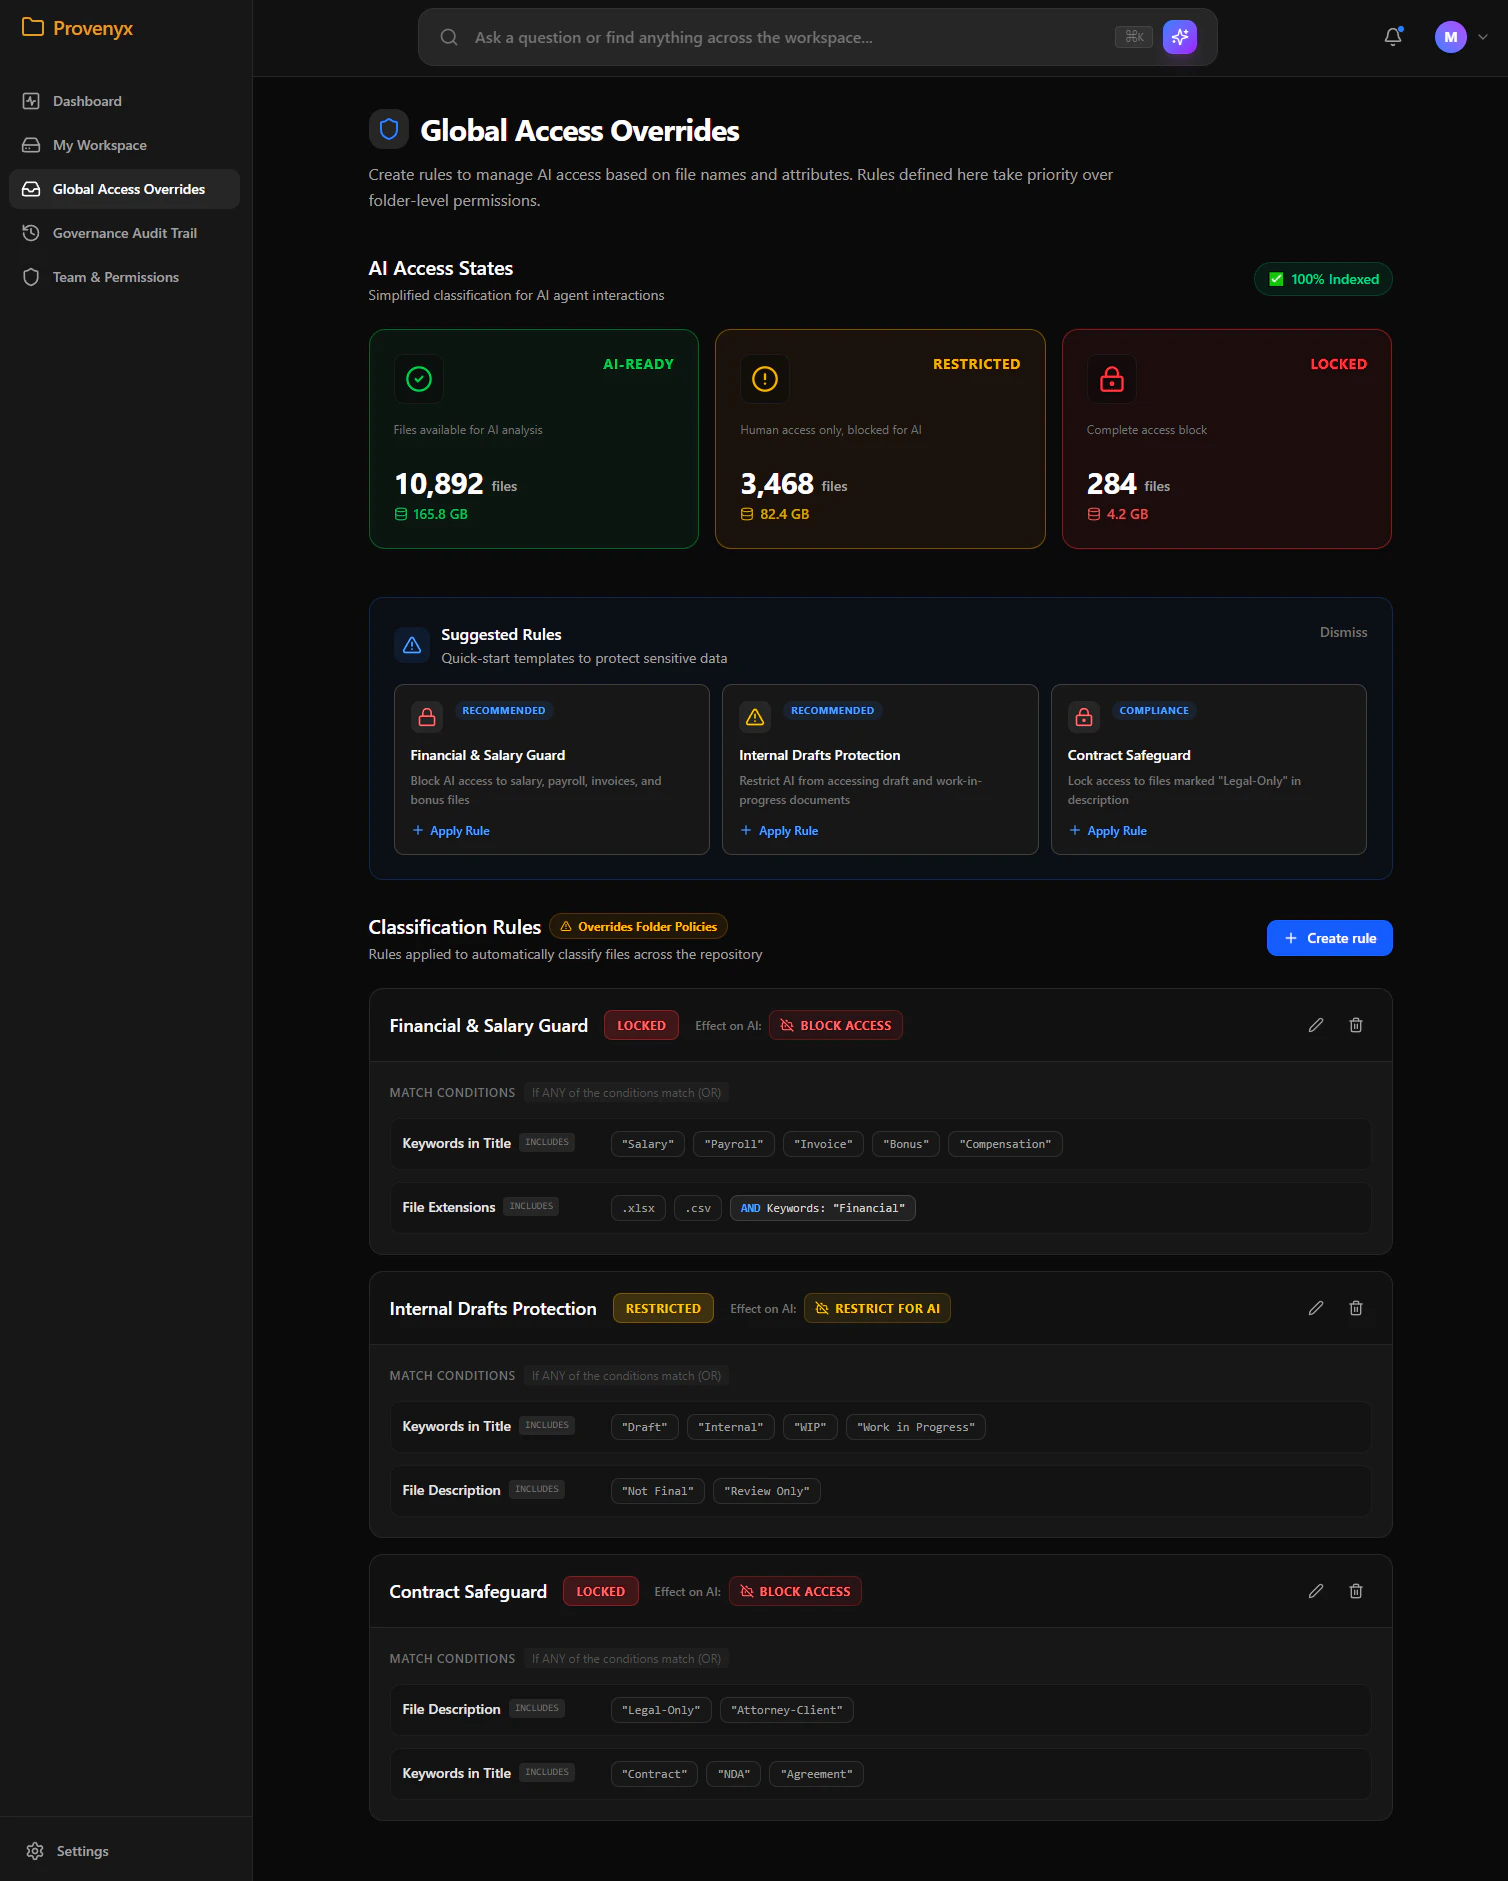Click the "Payroll" keyword chip
Screen dimensions: 1508x1881
tap(734, 1144)
